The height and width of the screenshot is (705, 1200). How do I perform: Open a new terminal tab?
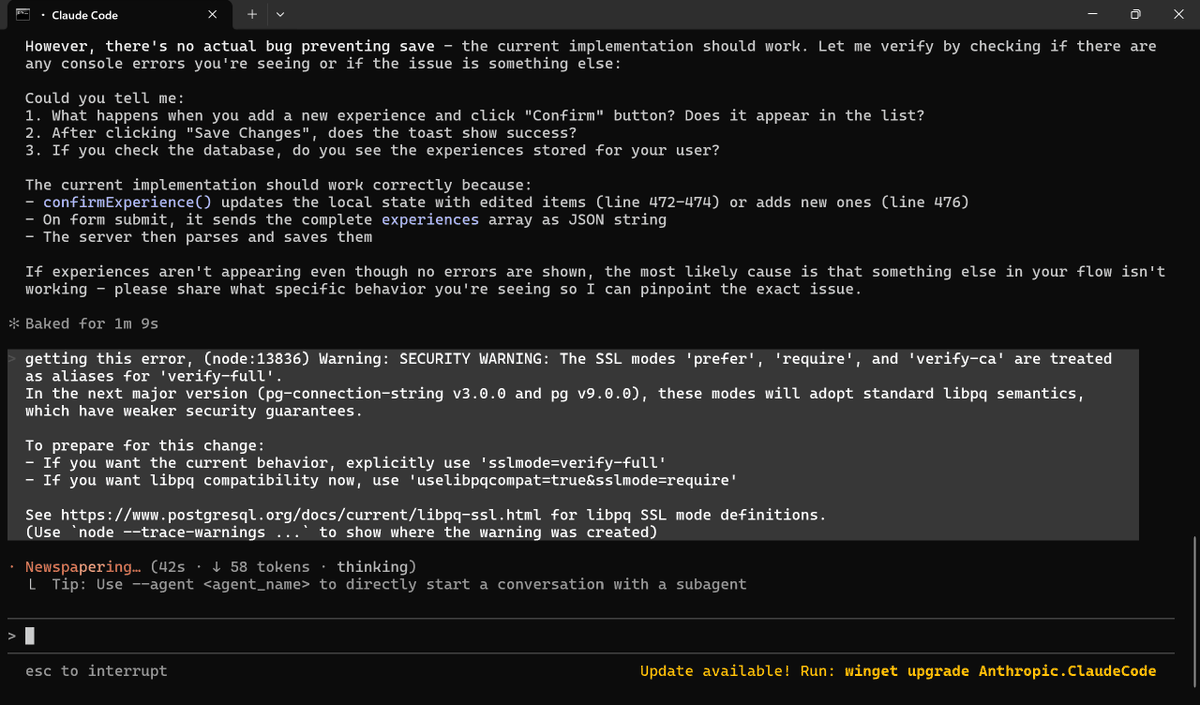point(252,15)
